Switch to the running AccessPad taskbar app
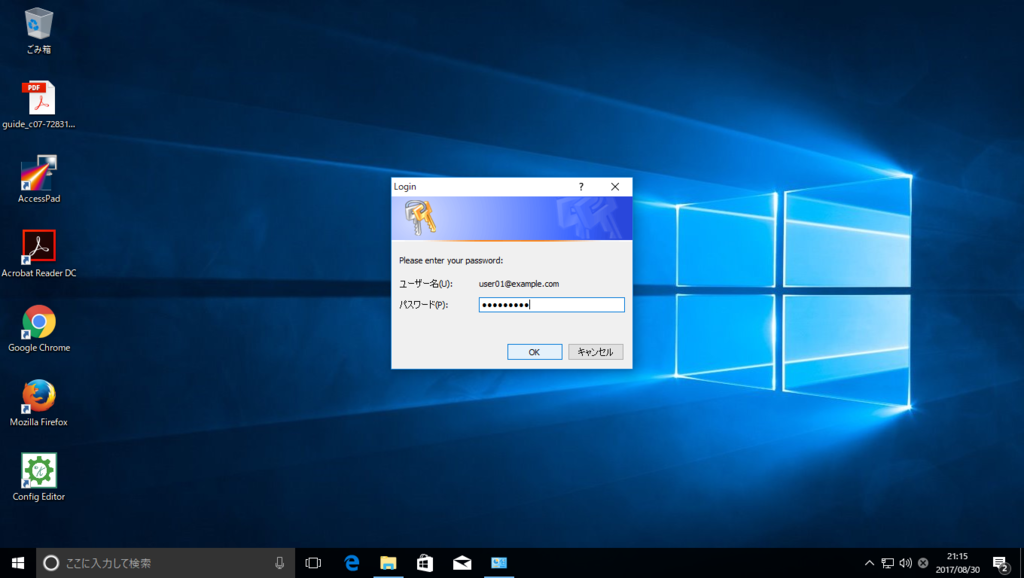 (499, 563)
